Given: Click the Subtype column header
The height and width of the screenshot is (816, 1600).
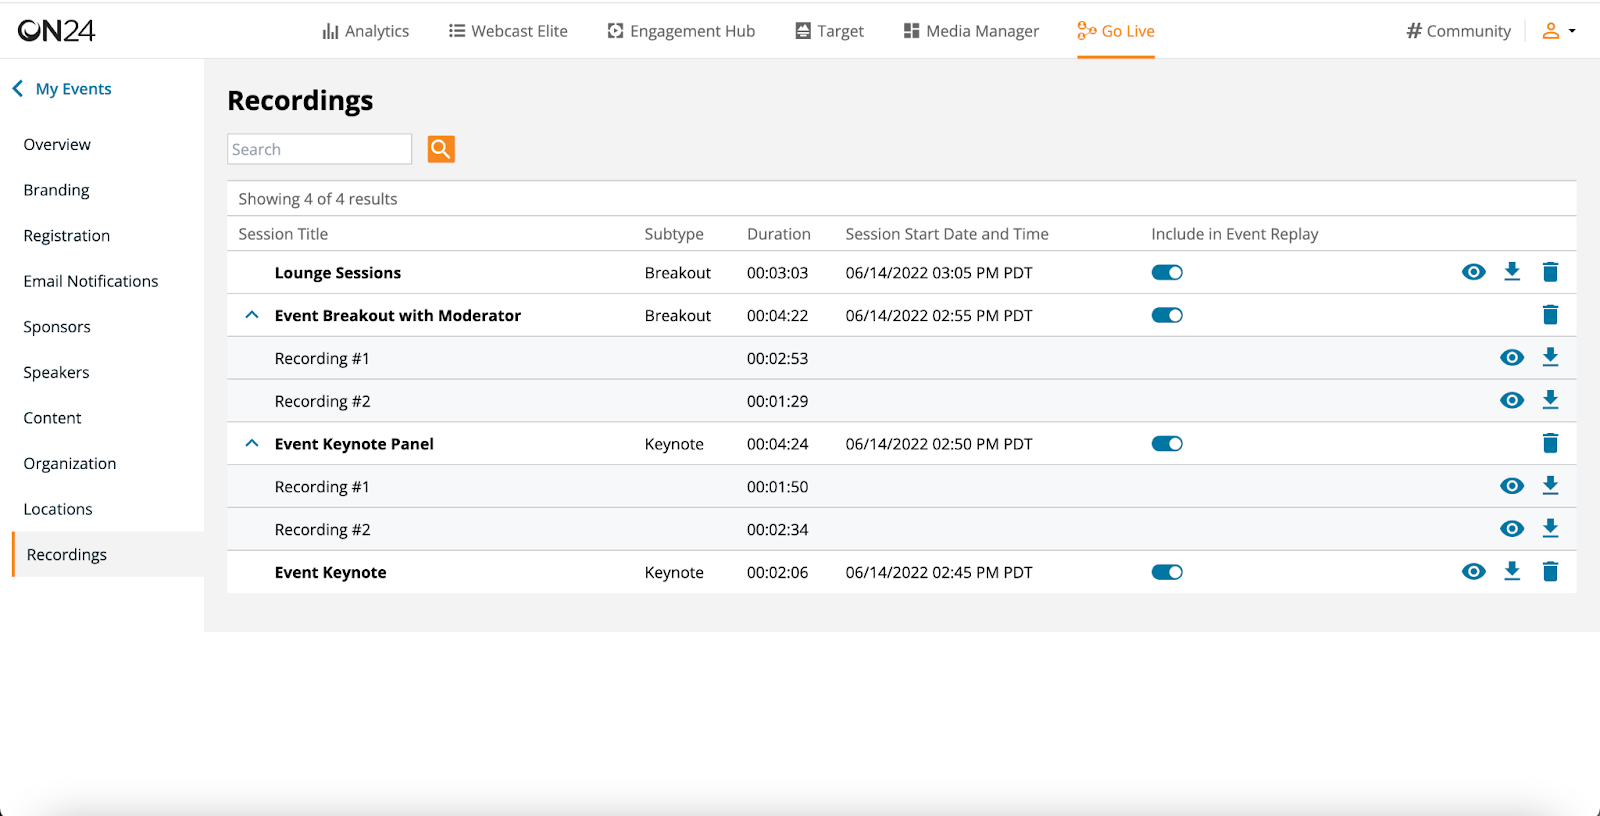Looking at the screenshot, I should coord(674,234).
